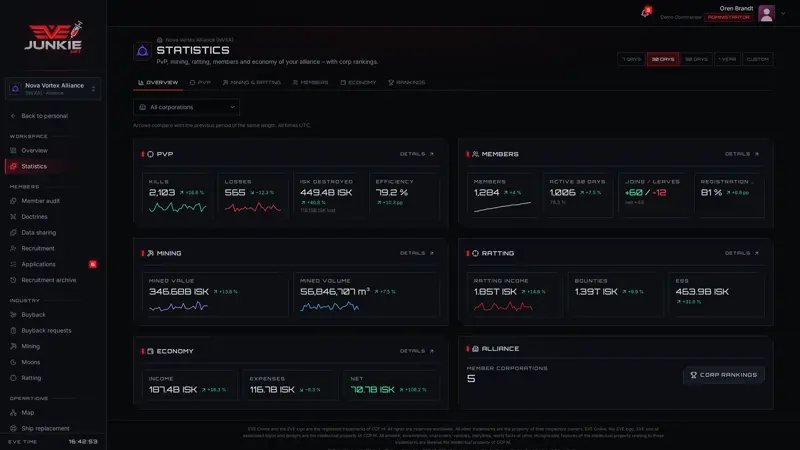Switch to the Rankings tab
This screenshot has height=450, width=800.
pyautogui.click(x=407, y=83)
